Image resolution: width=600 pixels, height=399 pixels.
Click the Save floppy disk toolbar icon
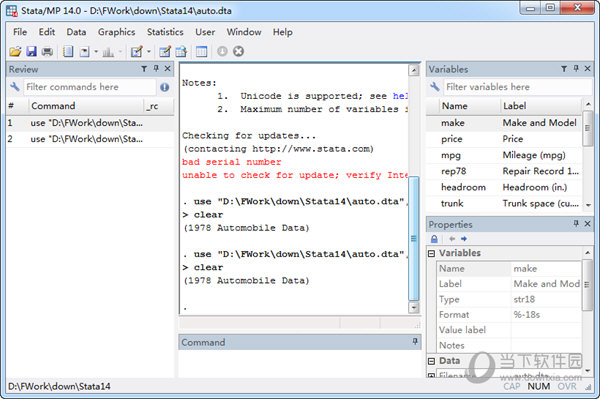[x=31, y=51]
